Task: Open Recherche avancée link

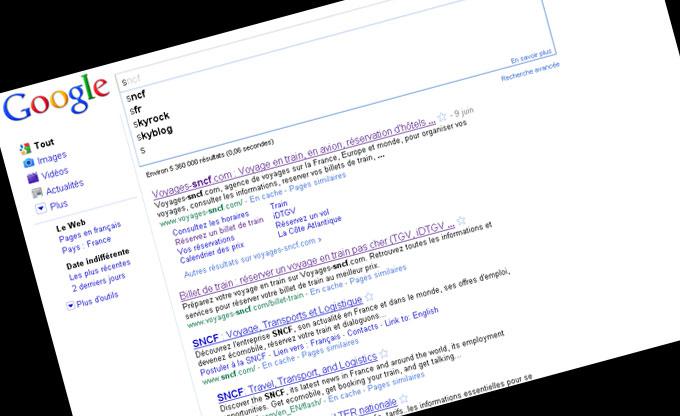Action: (x=530, y=71)
